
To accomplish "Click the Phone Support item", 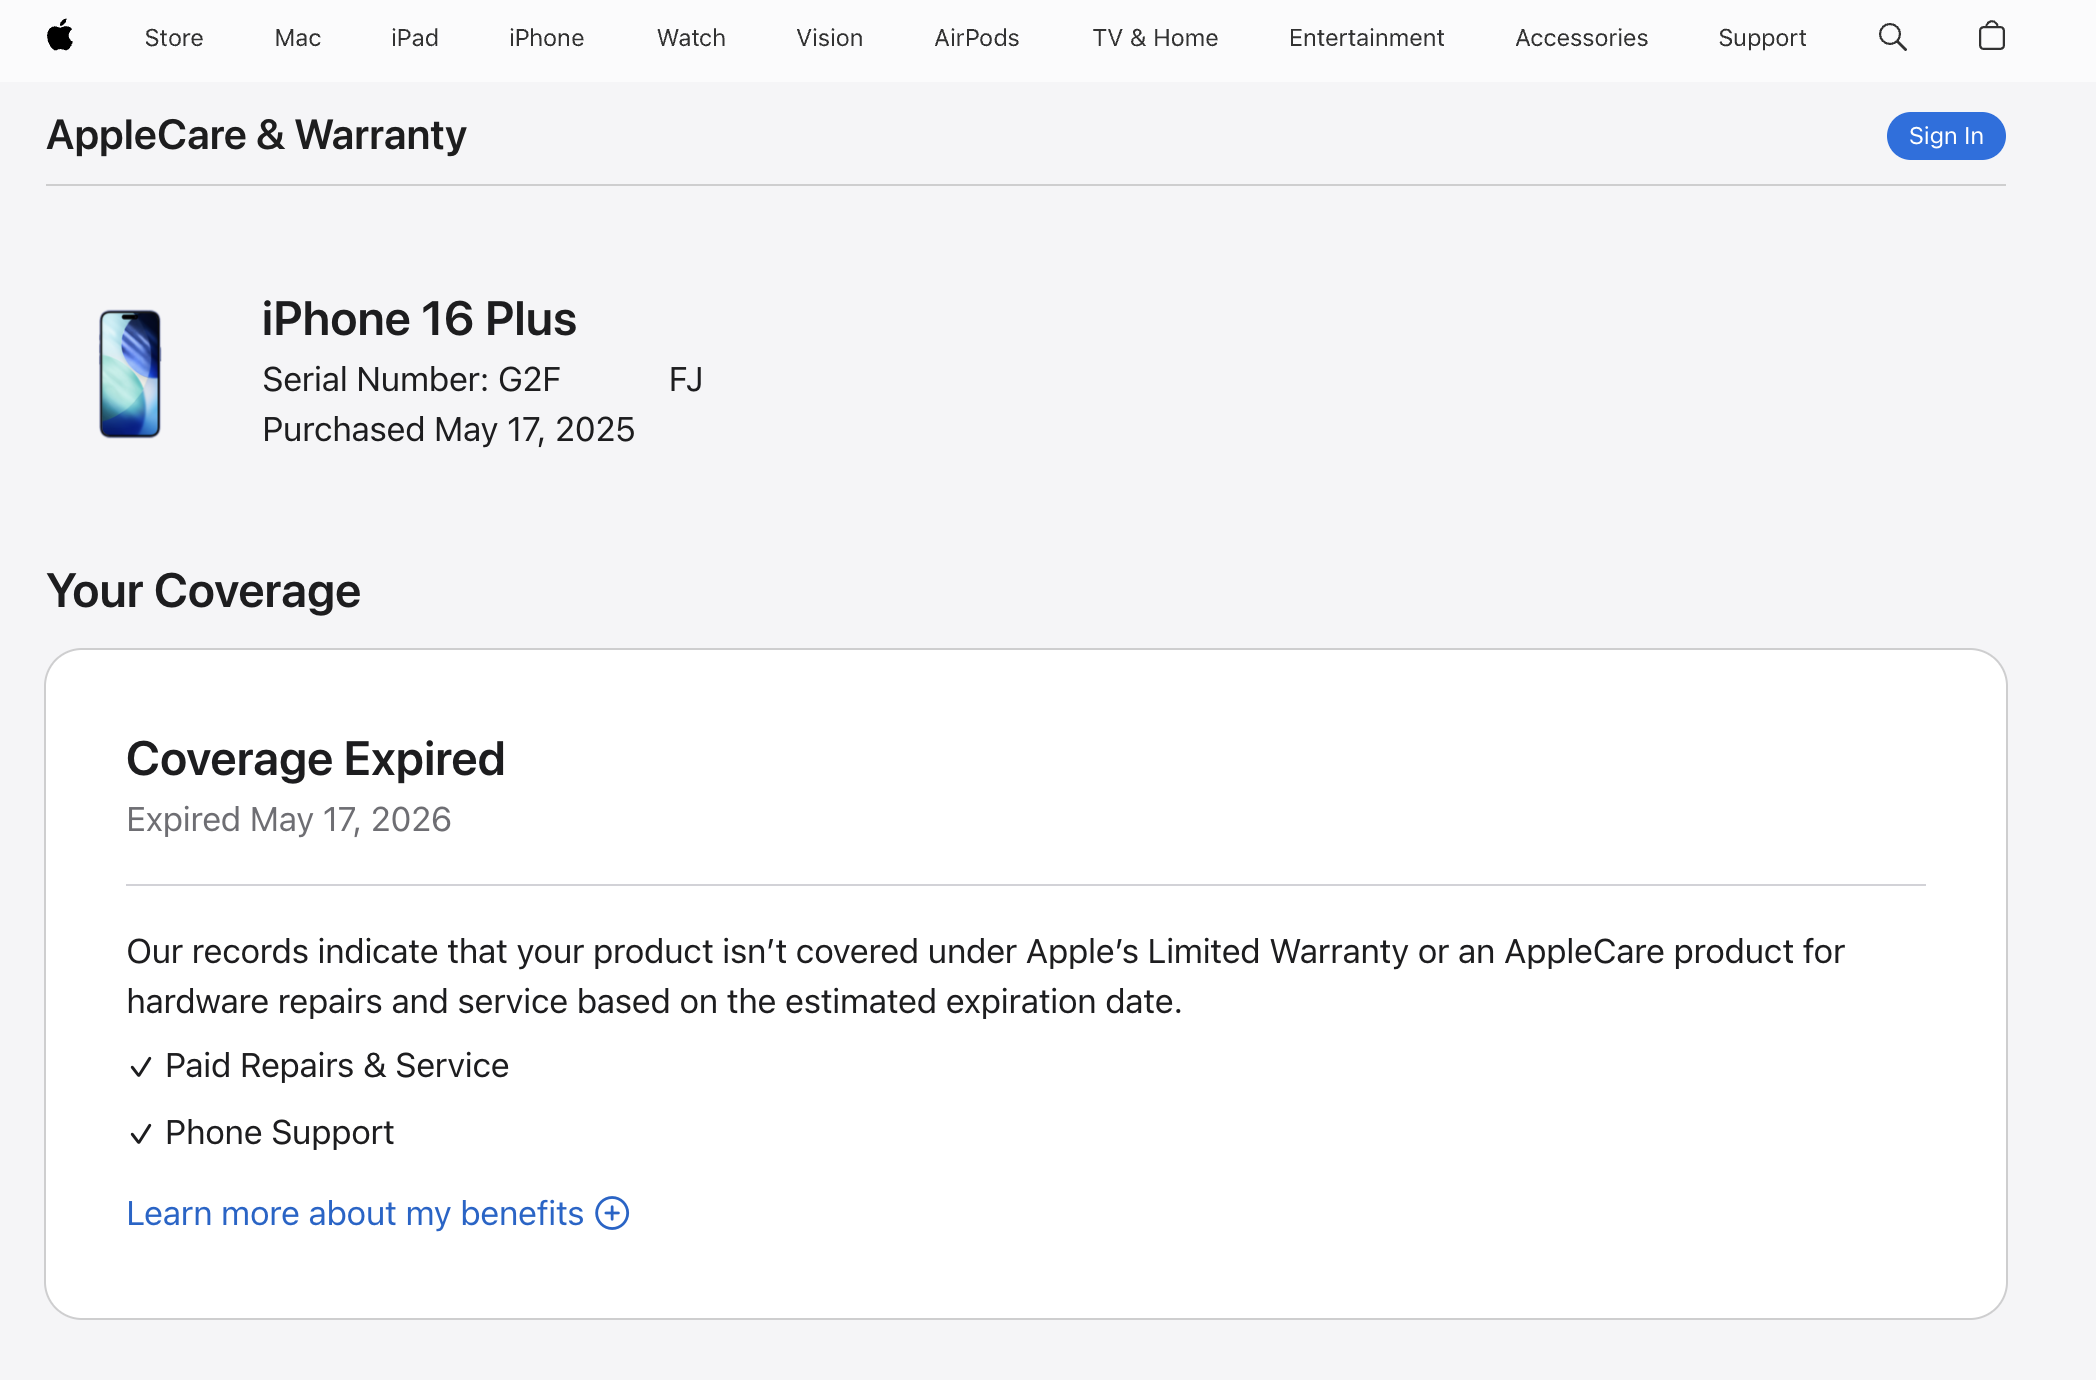I will pos(279,1133).
